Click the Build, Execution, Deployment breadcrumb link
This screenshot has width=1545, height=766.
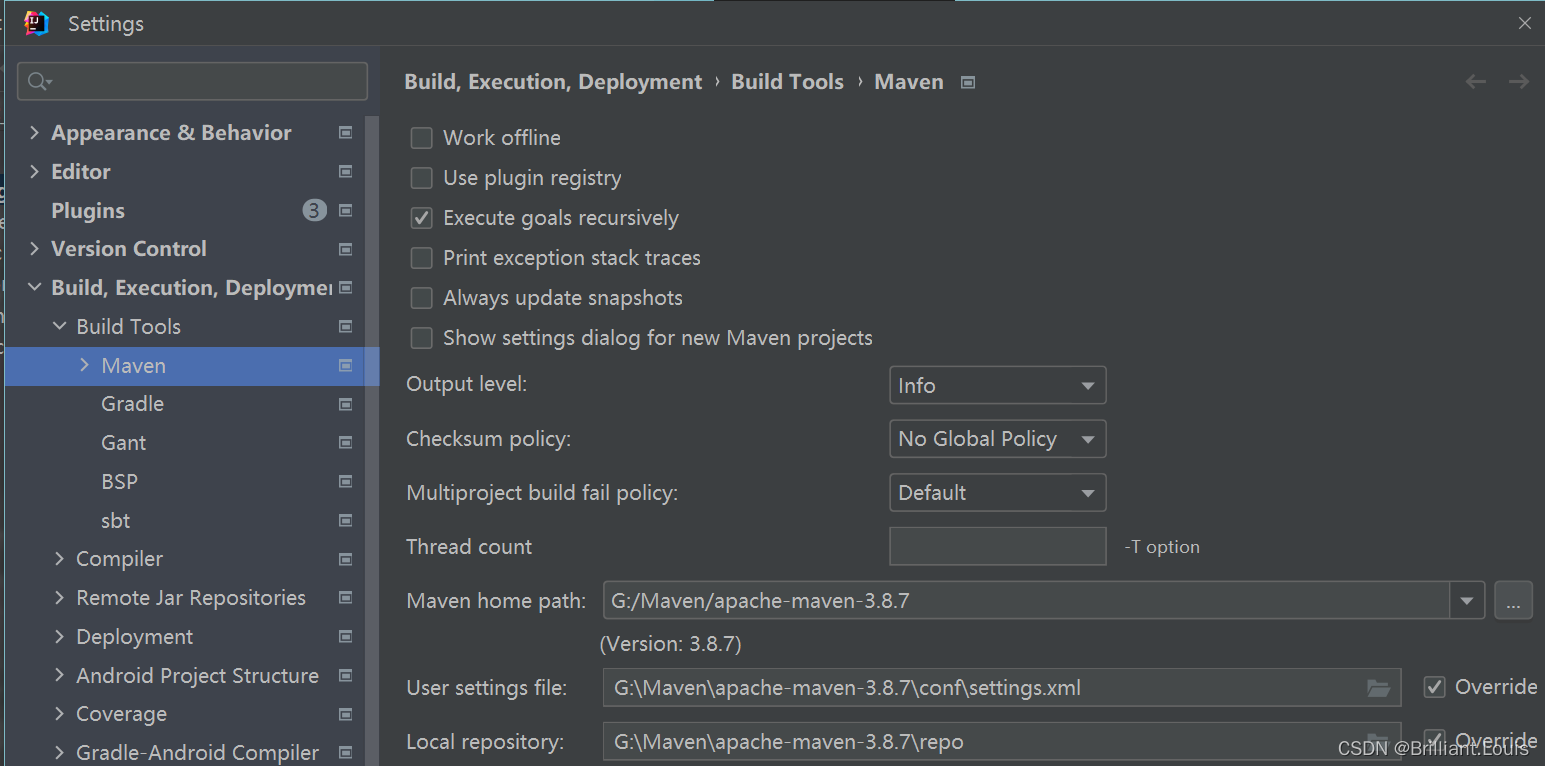553,82
